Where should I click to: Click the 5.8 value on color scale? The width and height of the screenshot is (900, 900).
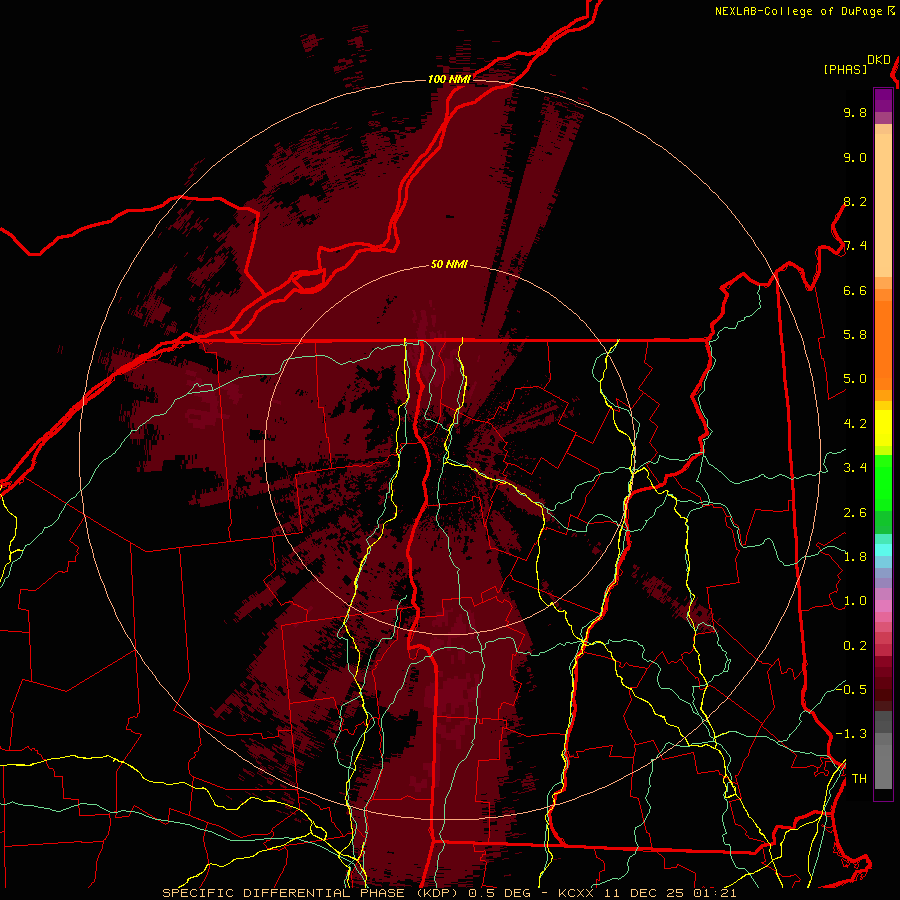click(855, 335)
